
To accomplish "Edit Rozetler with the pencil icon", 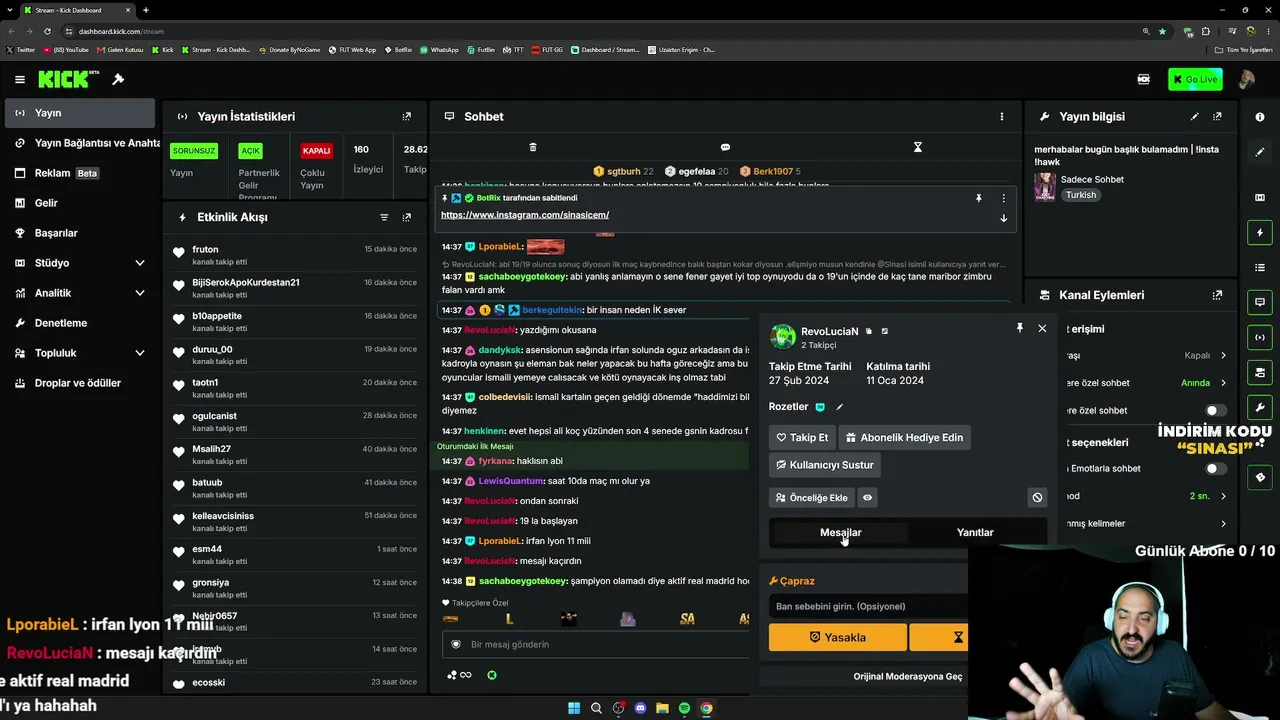I will tap(840, 407).
